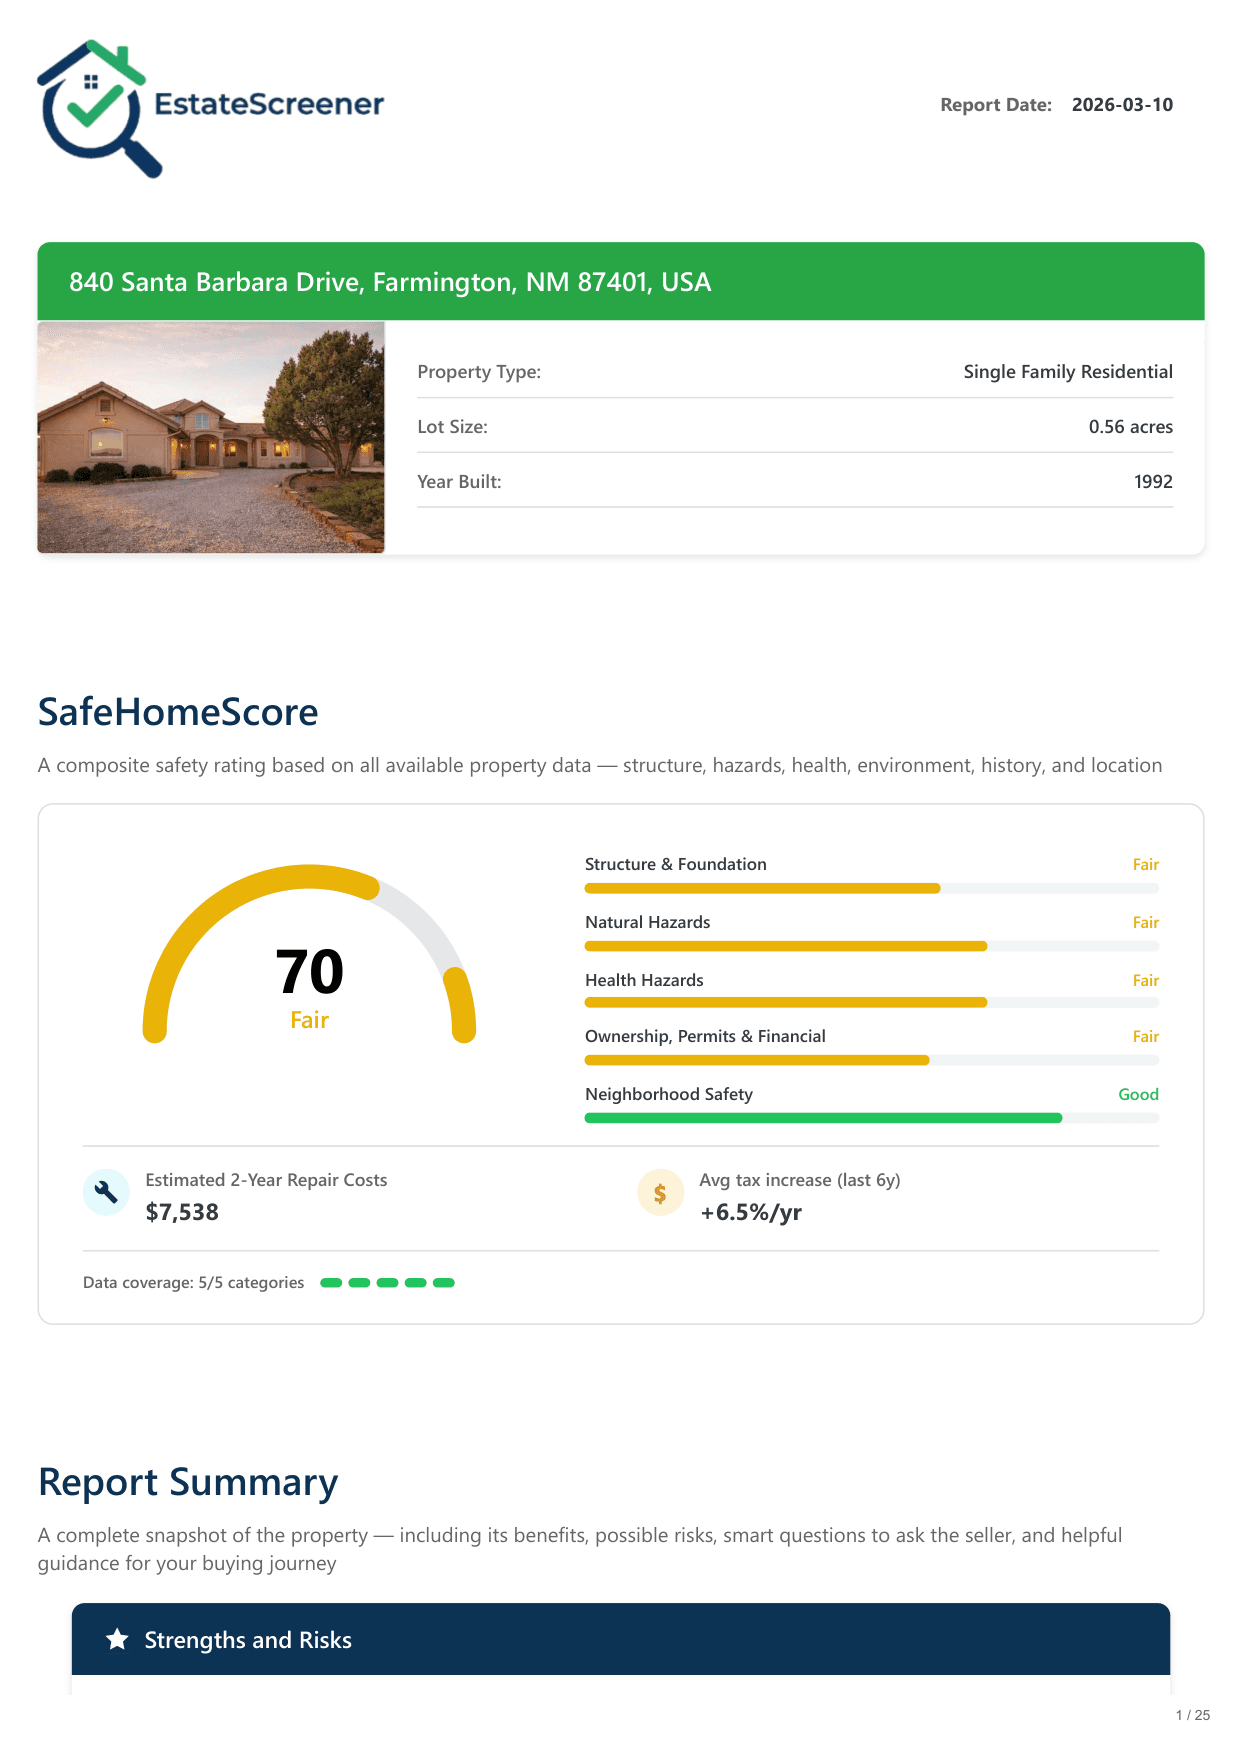Viewport: 1242px width, 1754px height.
Task: Click Data coverage: 5/5 categories text
Action: (x=193, y=1282)
